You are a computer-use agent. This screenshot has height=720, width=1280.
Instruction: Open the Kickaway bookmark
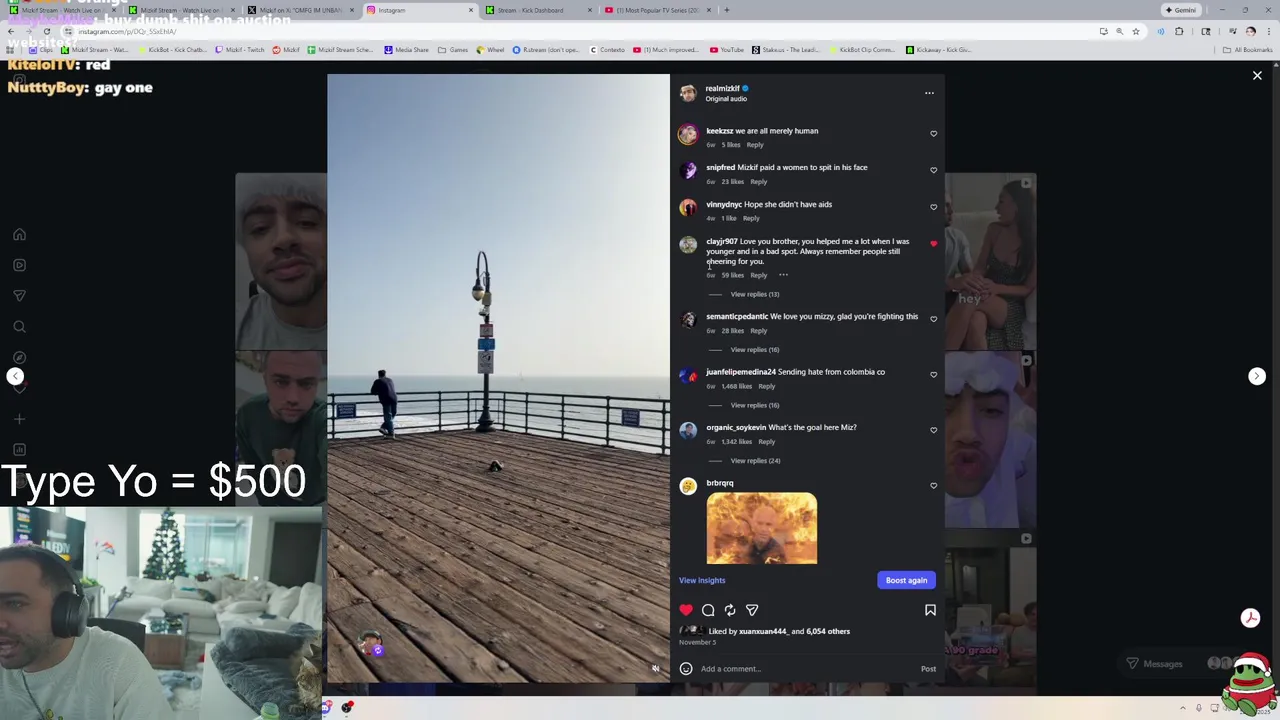pos(938,49)
